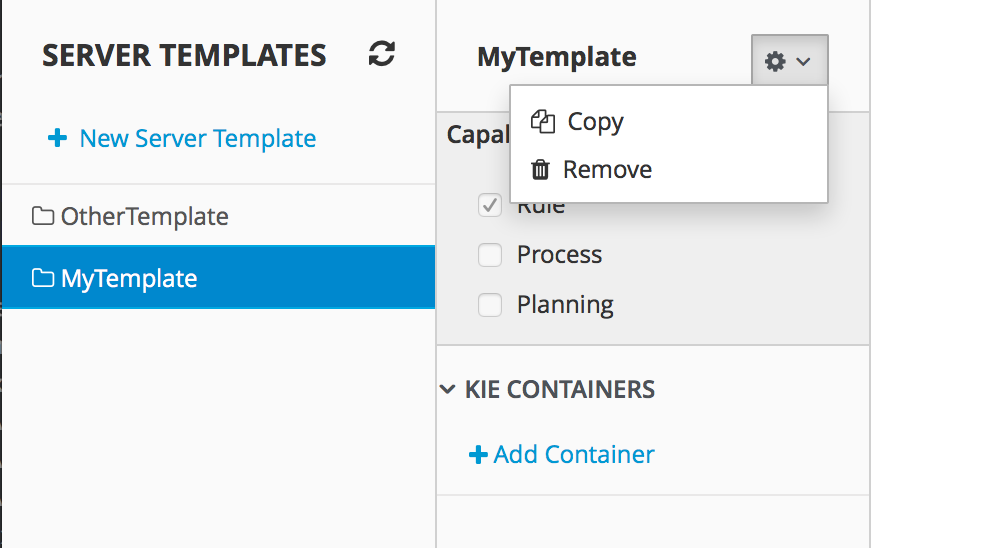Click the trash can icon in the menu

point(541,170)
